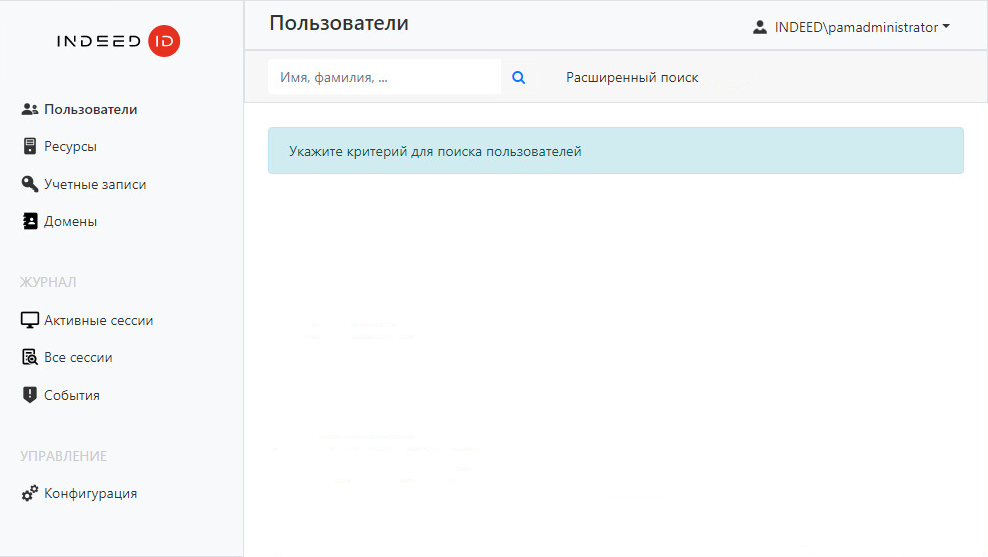Click the user avatar icon in header
The height and width of the screenshot is (557, 988).
760,27
